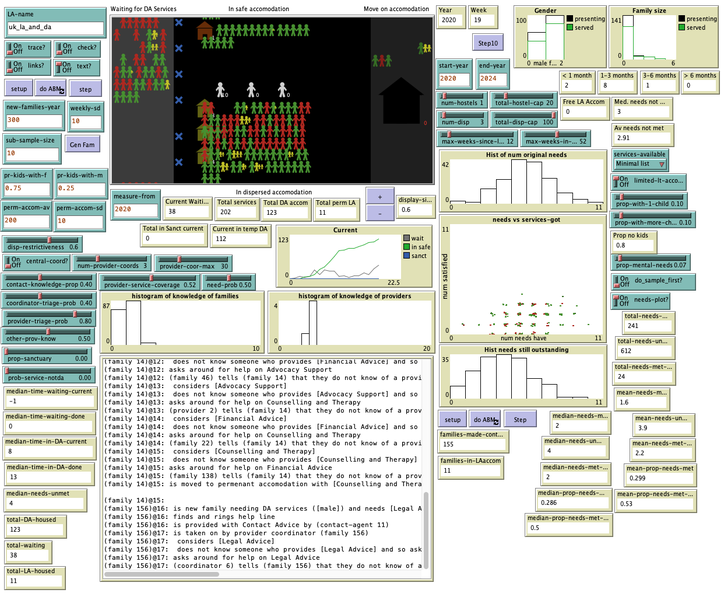Adjust the provider-service-coverage slider
Viewport: 724px width, 600px height.
[149, 282]
